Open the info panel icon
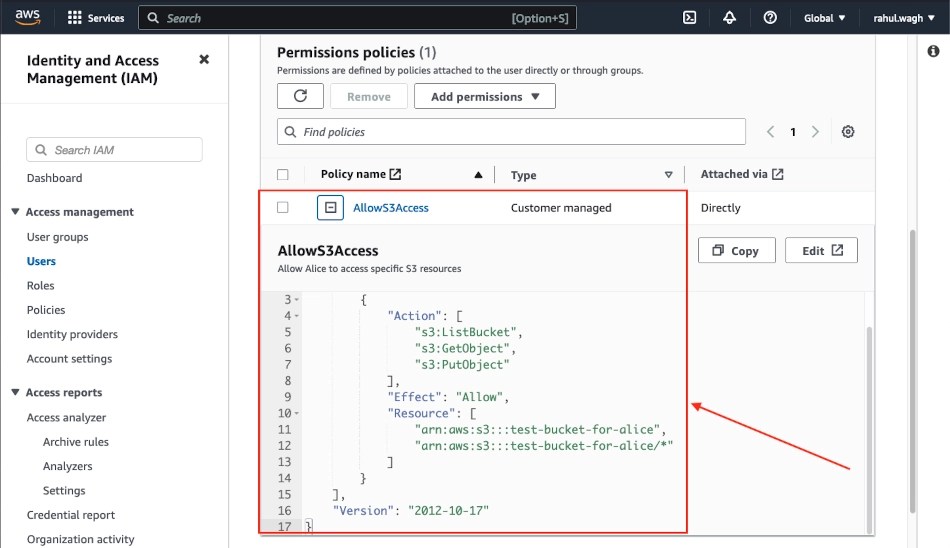This screenshot has width=950, height=548. pos(934,51)
